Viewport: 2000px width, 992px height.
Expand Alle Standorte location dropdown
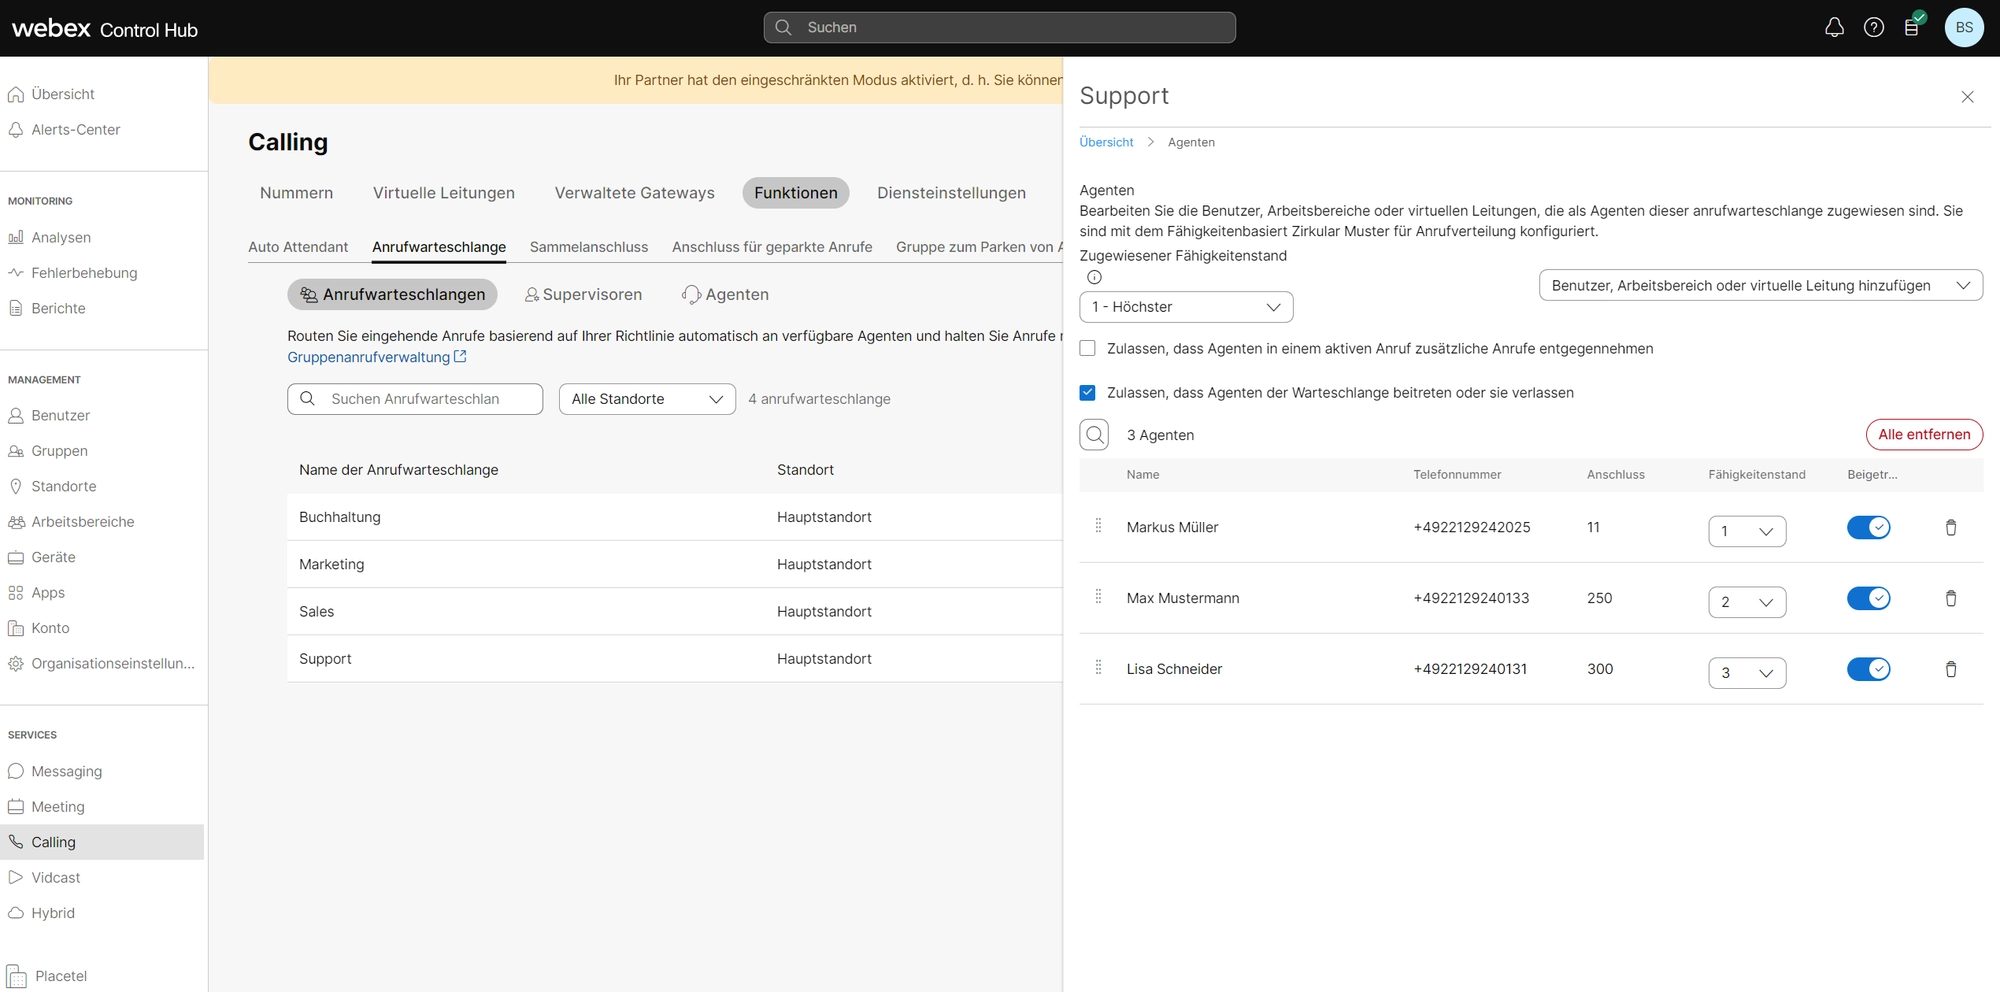(x=647, y=399)
